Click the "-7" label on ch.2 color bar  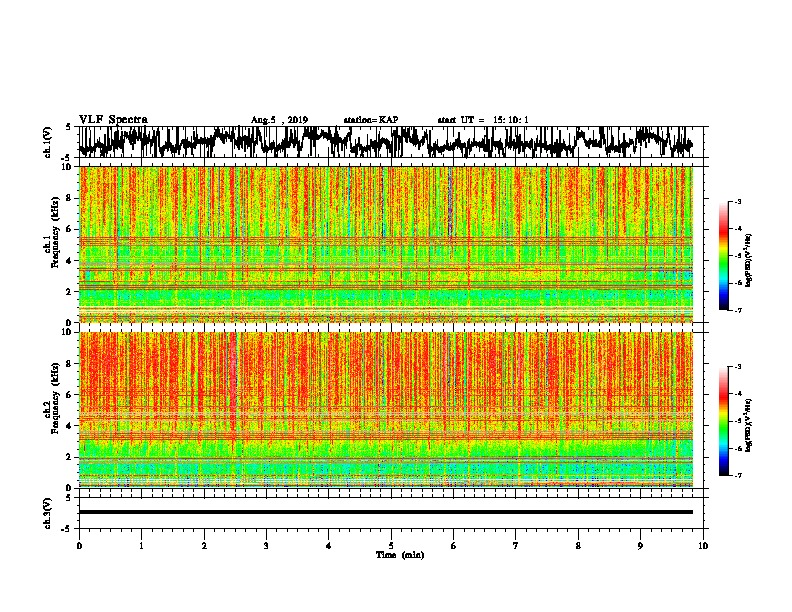pyautogui.click(x=738, y=475)
